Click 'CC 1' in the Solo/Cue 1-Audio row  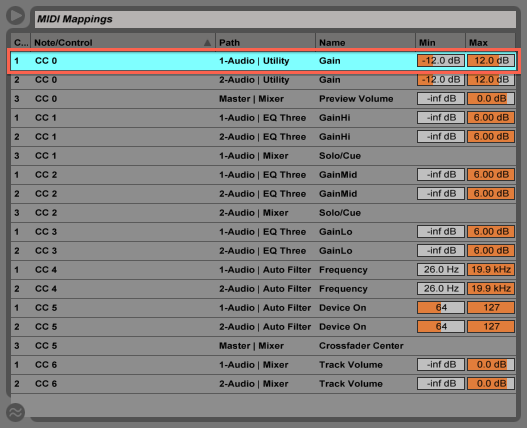[46, 156]
